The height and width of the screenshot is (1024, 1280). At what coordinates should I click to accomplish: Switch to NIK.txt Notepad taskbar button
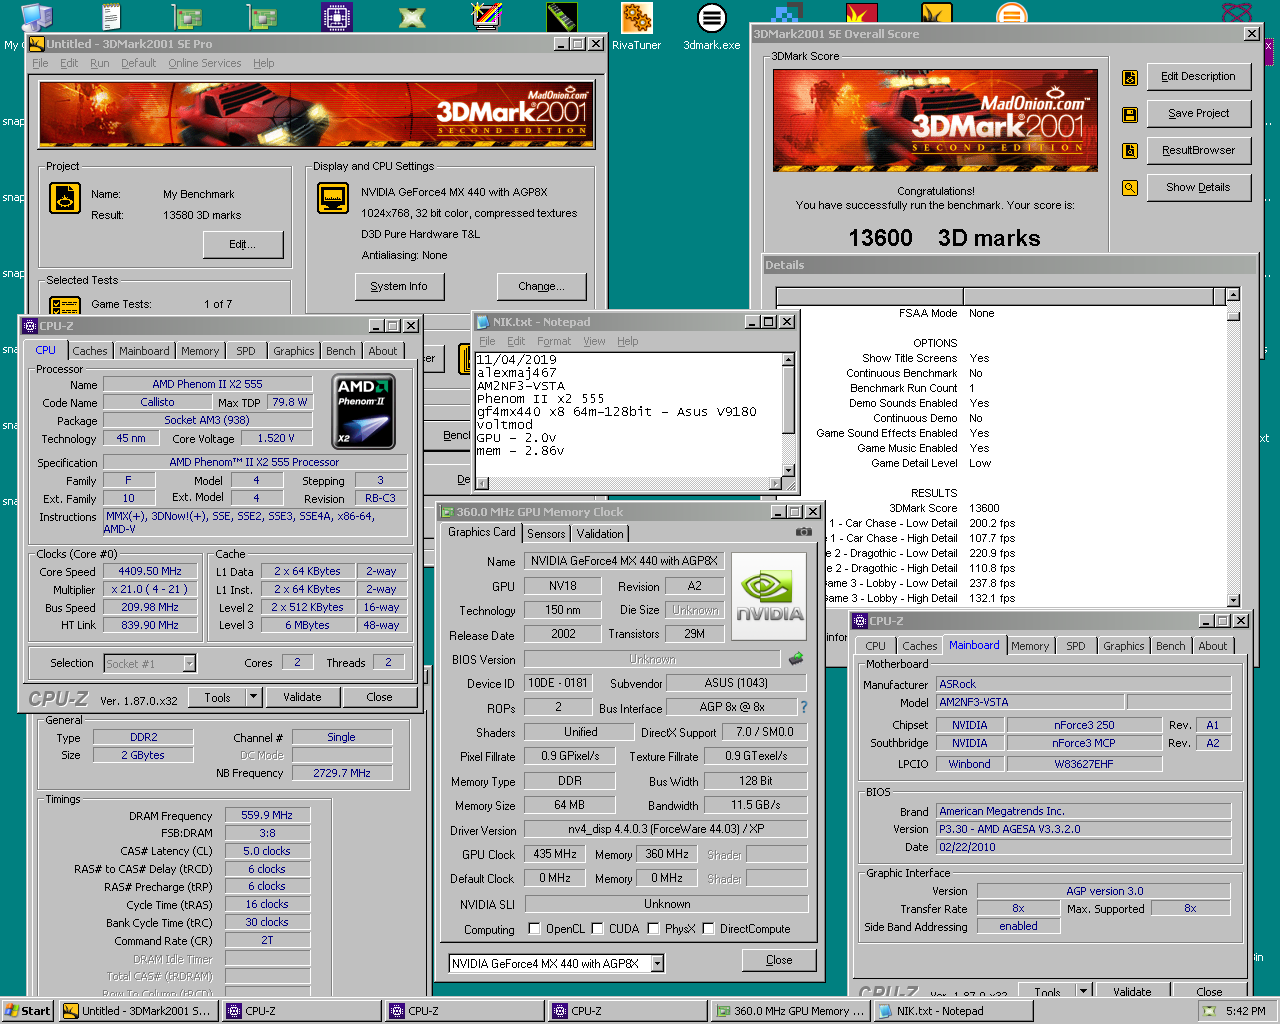pyautogui.click(x=953, y=1011)
